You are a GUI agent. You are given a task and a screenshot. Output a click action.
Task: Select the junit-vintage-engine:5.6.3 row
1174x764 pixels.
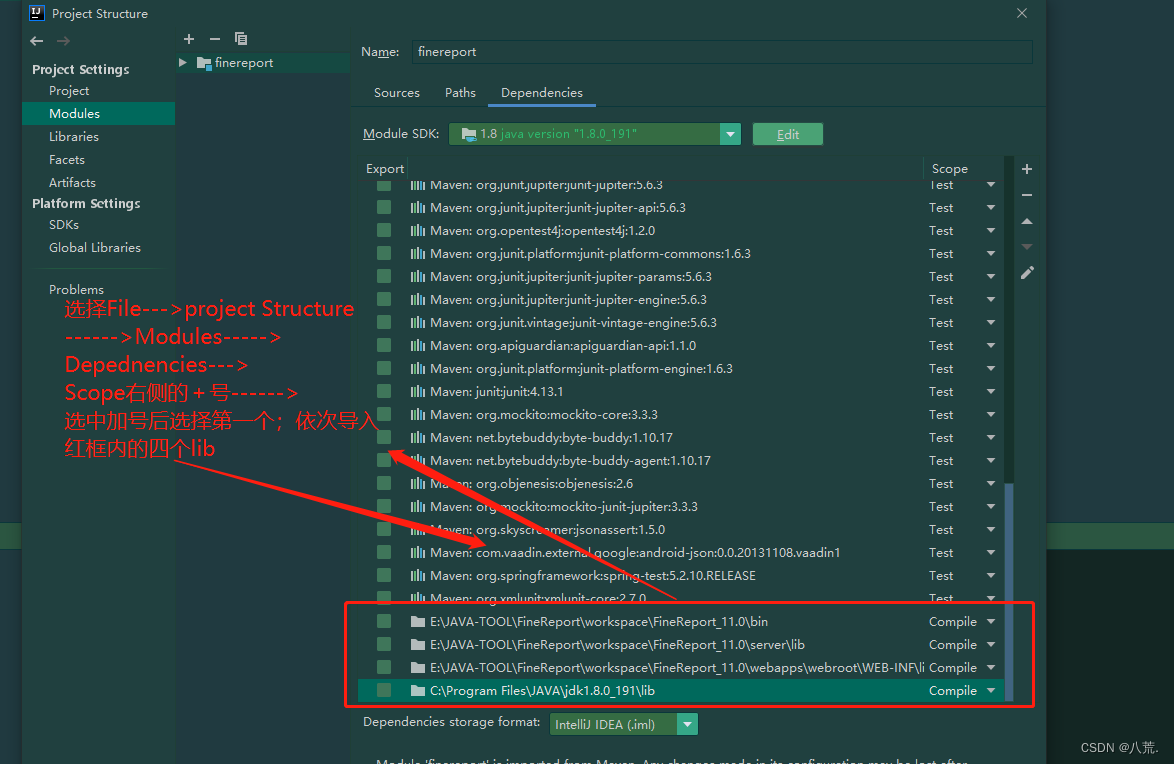[x=680, y=323]
